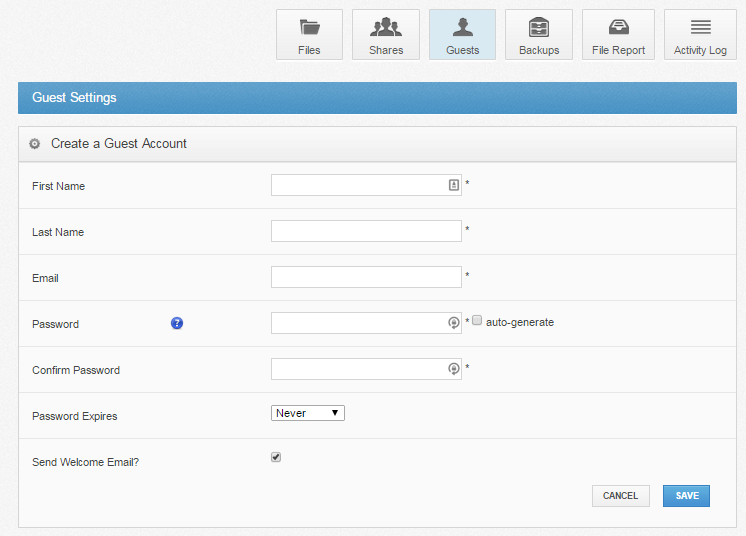
Task: Click the gear icon beside Create a Guest Account
Action: coord(35,144)
